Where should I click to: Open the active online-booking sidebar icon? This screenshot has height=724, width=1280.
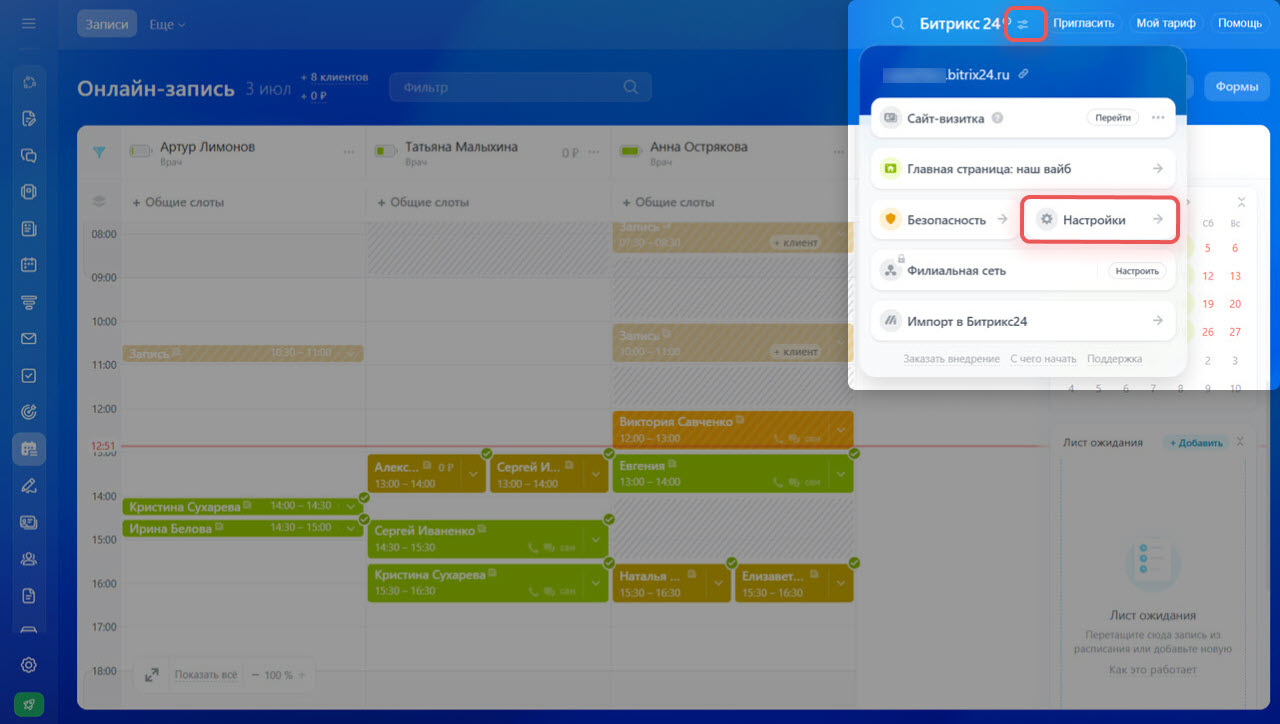click(29, 449)
